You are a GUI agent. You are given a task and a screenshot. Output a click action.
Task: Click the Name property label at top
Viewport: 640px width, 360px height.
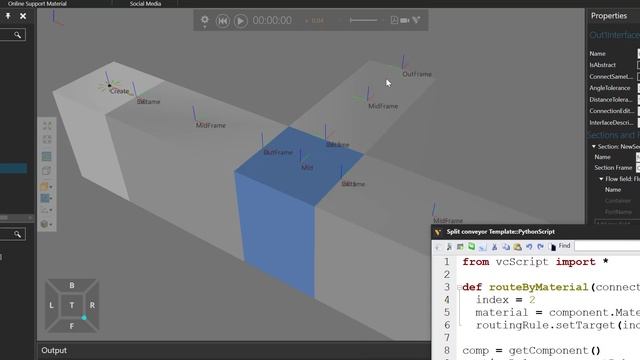pos(597,53)
